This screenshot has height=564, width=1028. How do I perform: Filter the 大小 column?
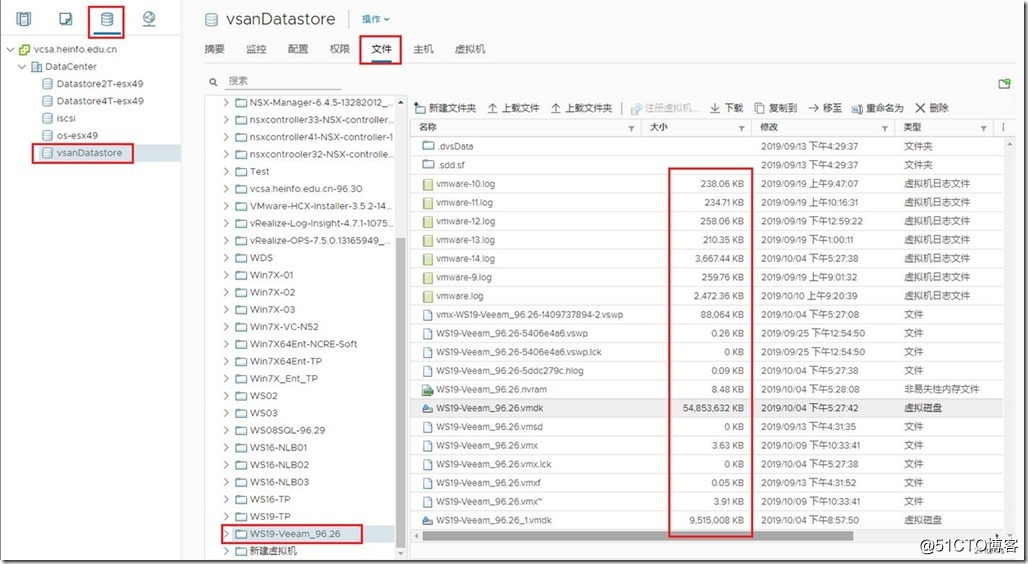741,128
